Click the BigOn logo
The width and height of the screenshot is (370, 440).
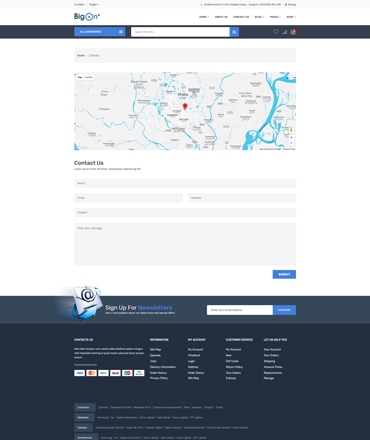tap(87, 16)
